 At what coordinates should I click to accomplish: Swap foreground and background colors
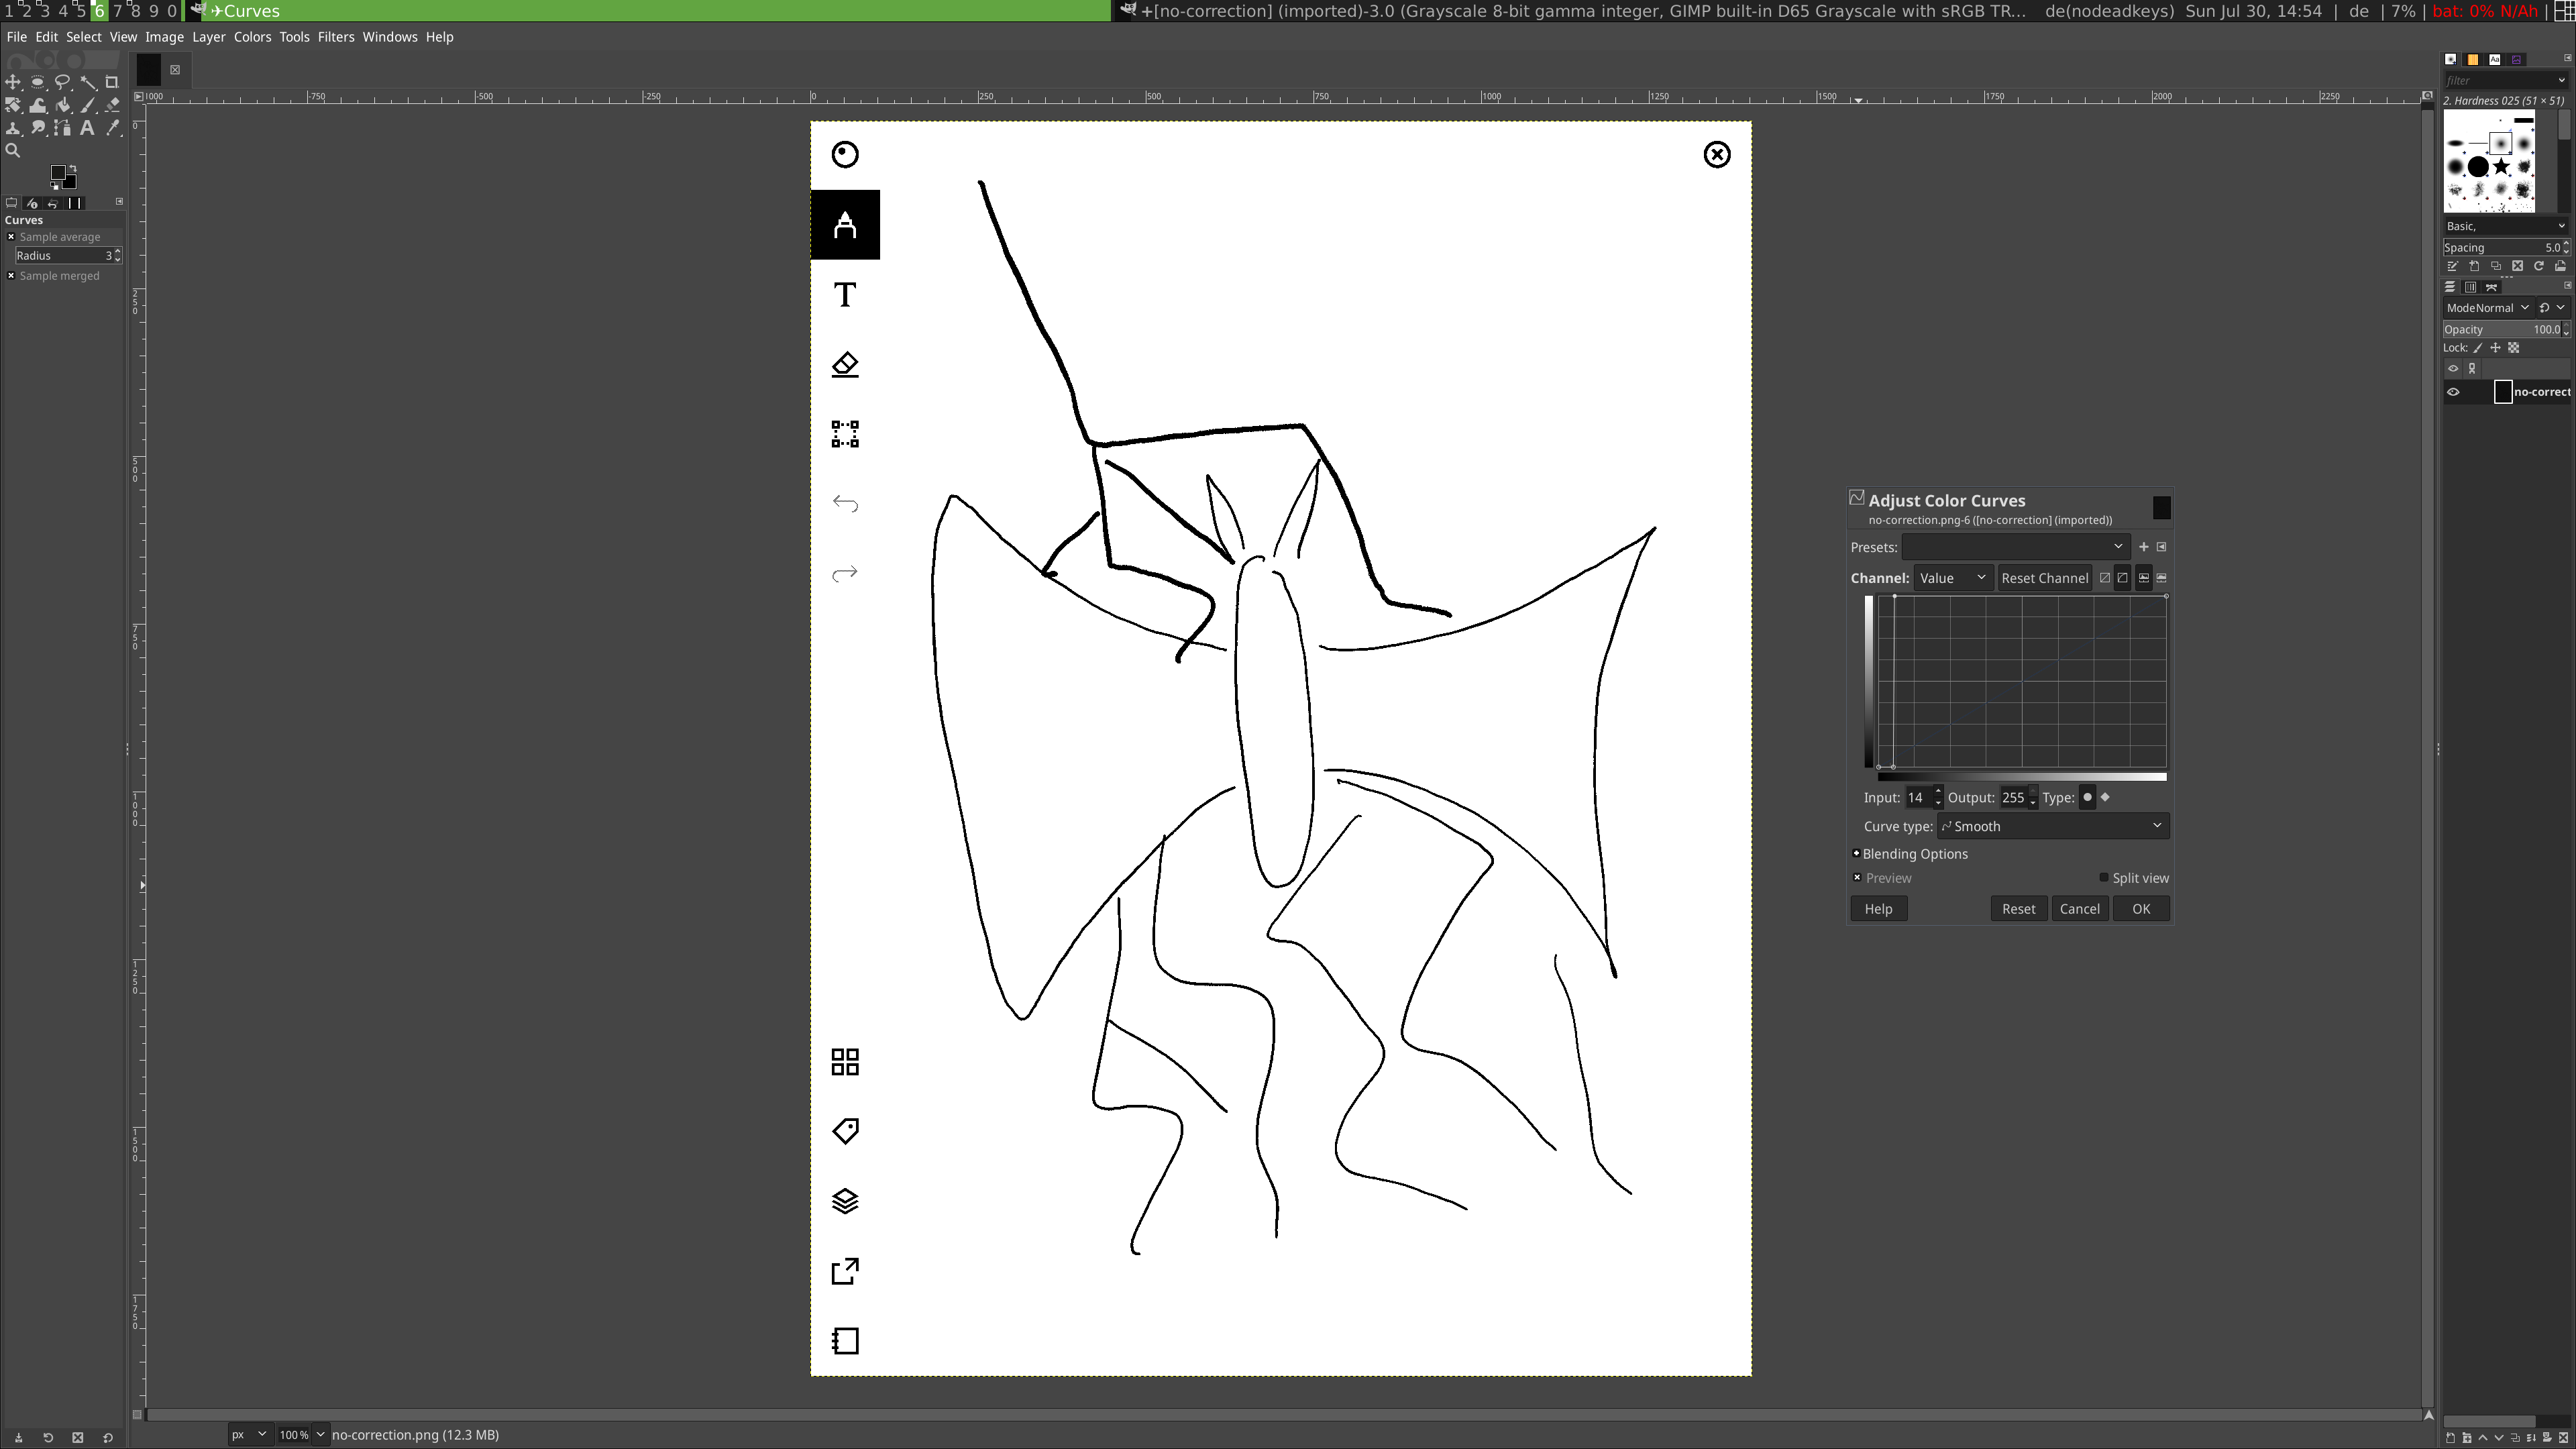(x=74, y=169)
